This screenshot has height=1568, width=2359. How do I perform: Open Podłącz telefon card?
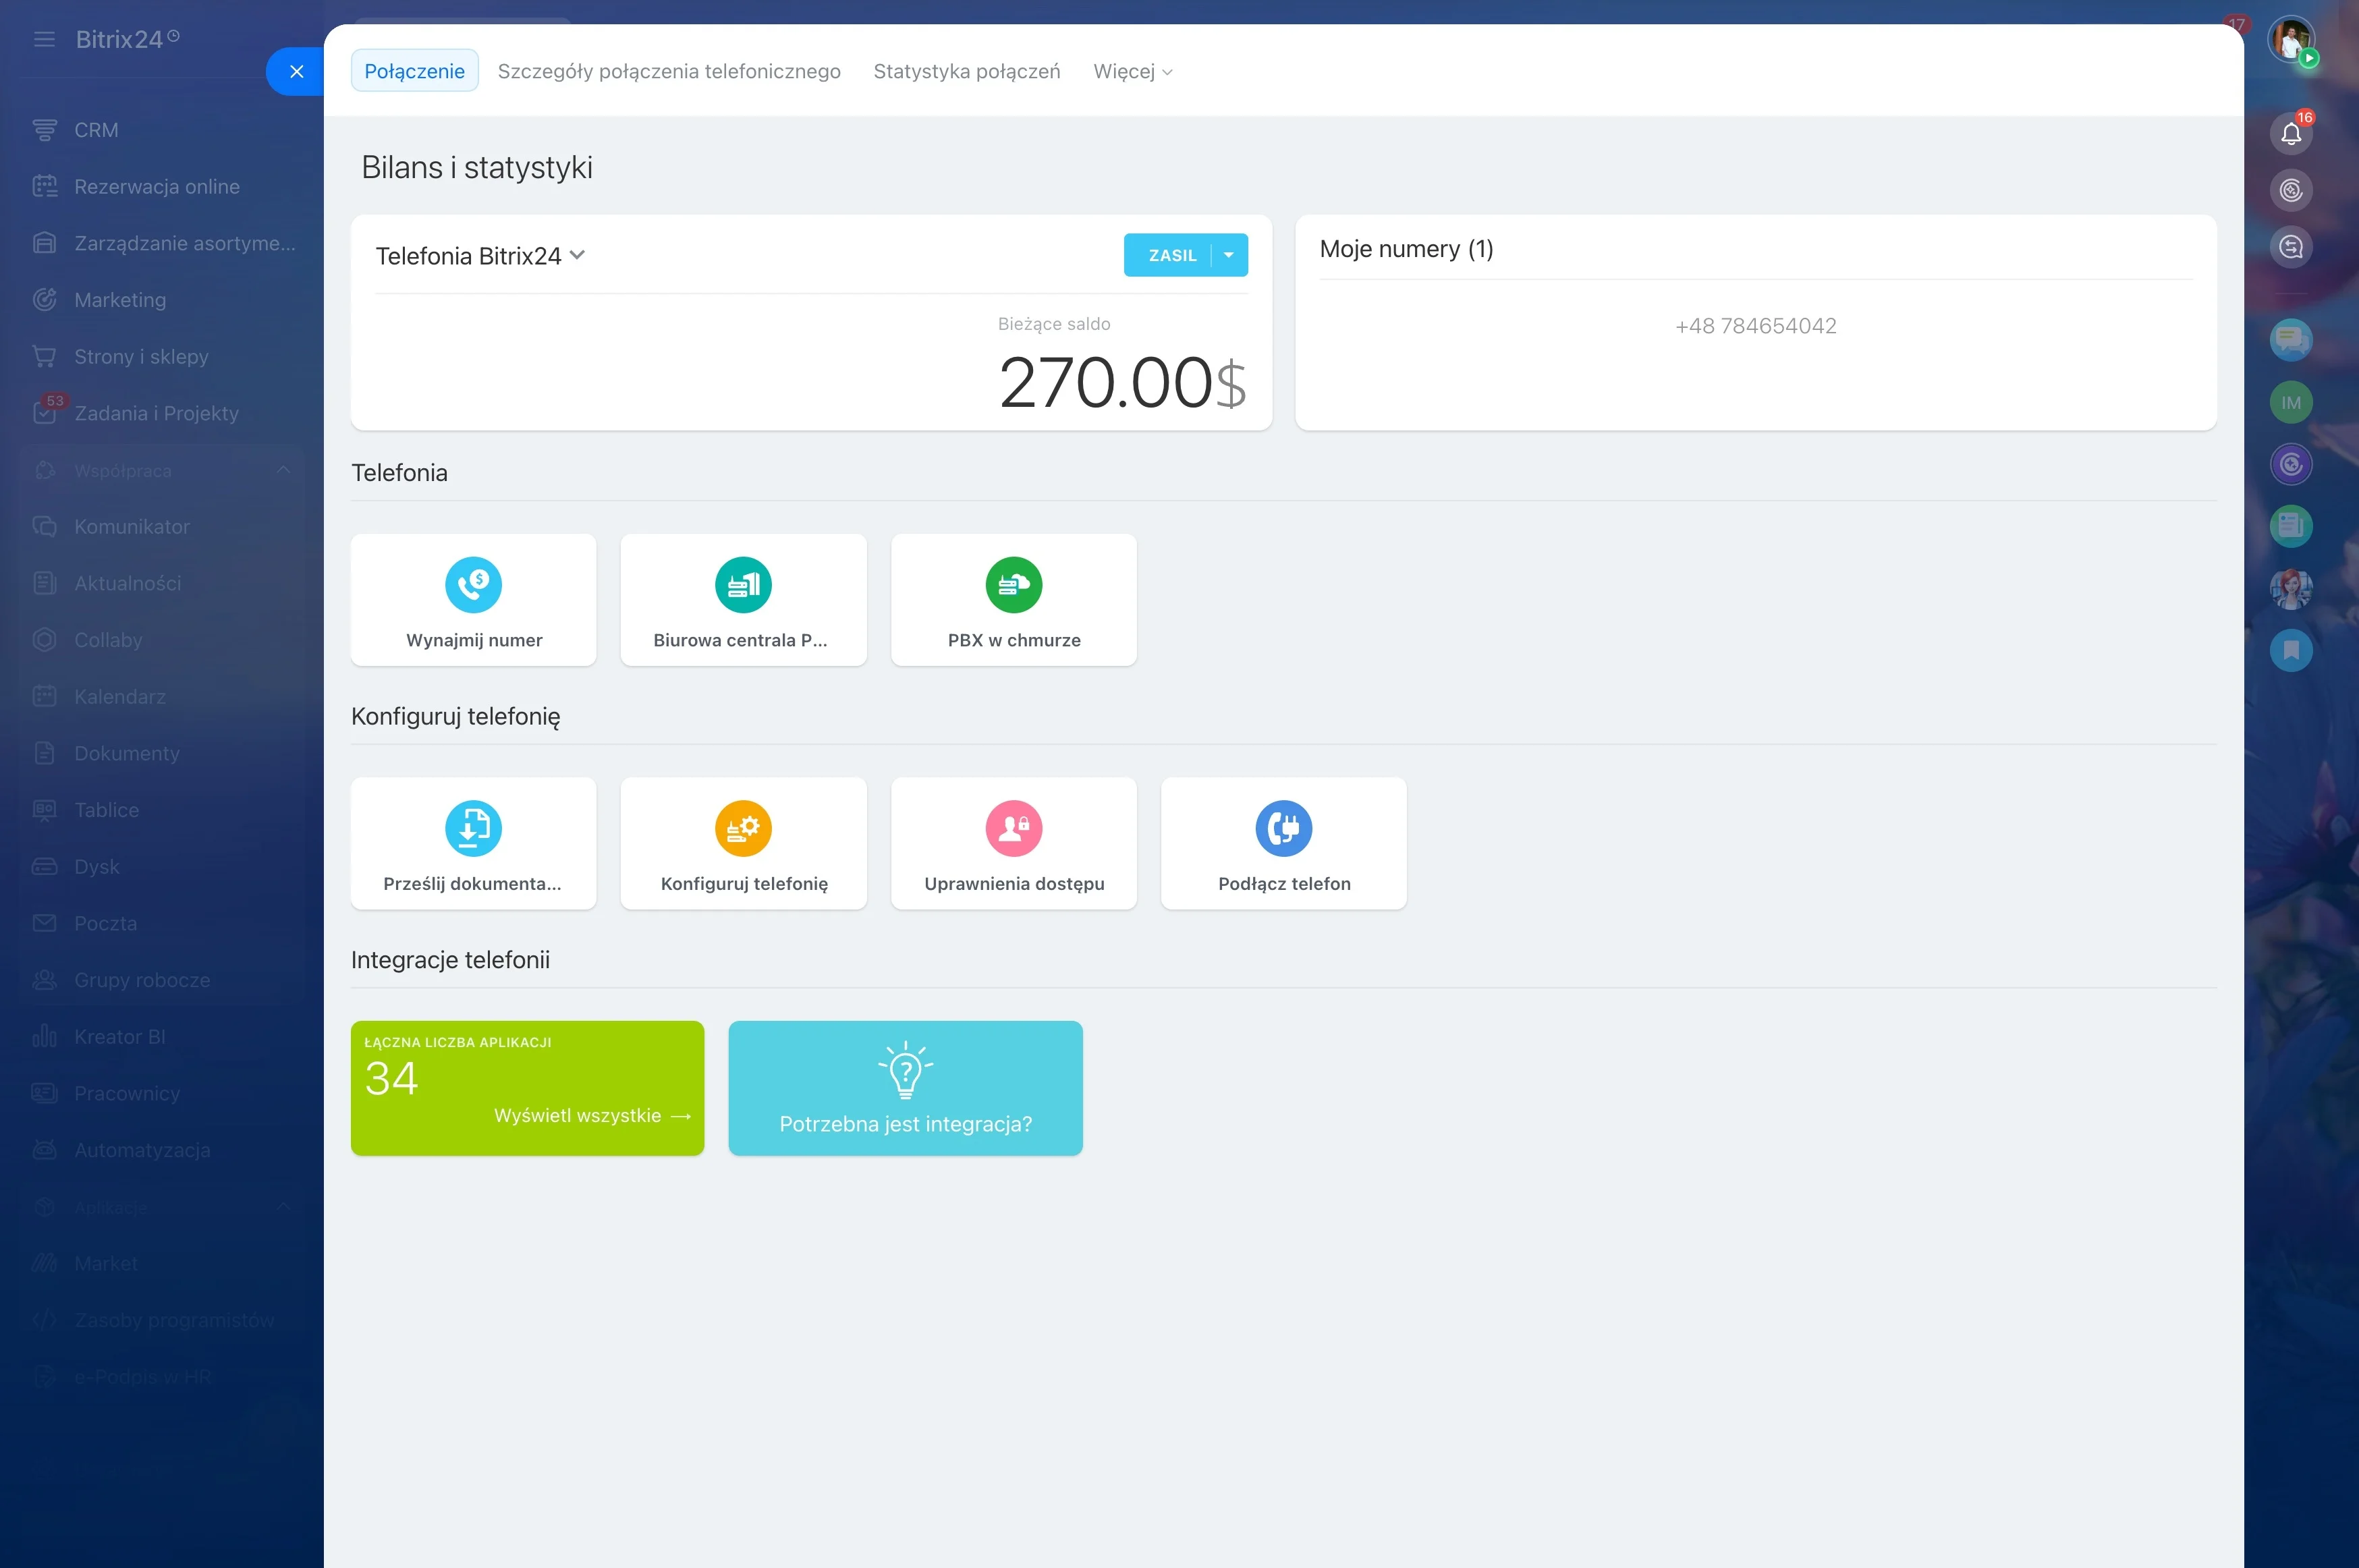1284,843
